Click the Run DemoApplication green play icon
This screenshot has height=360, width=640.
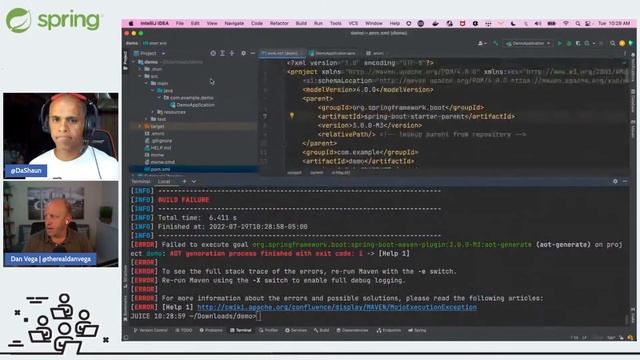560,43
